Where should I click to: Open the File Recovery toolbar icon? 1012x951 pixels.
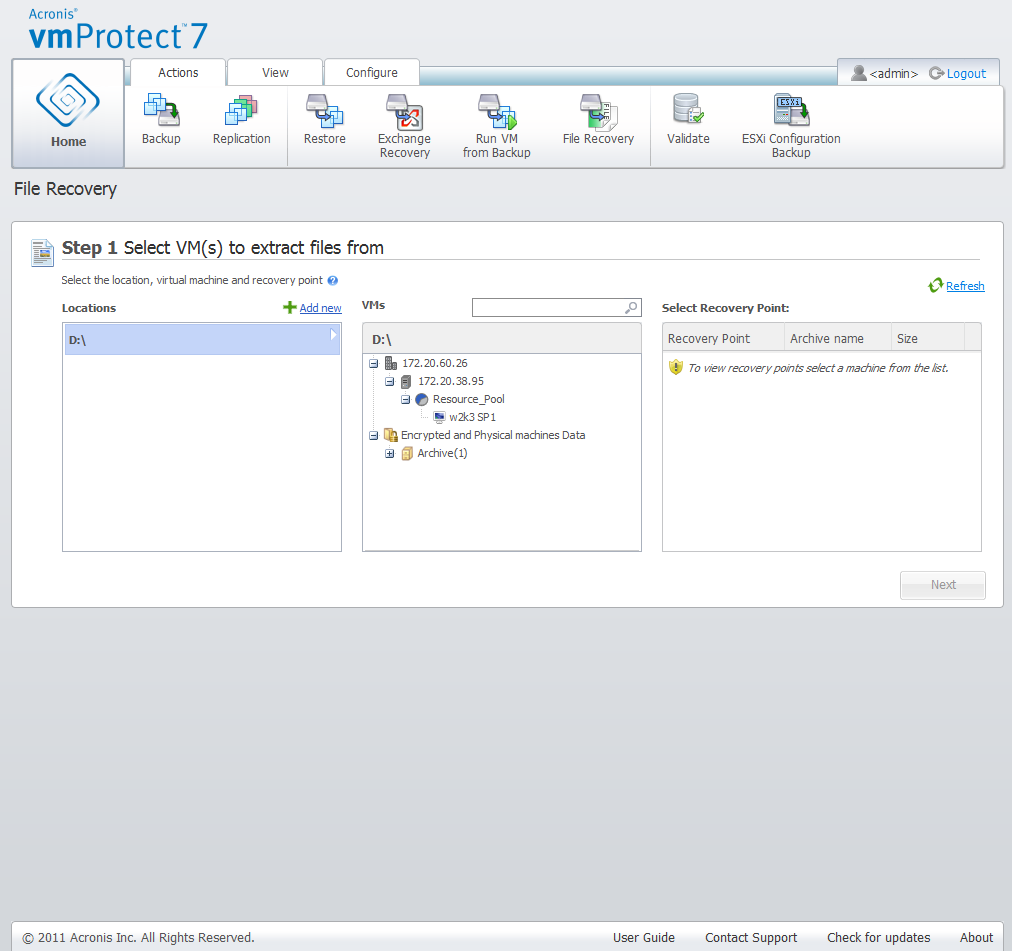tap(598, 111)
